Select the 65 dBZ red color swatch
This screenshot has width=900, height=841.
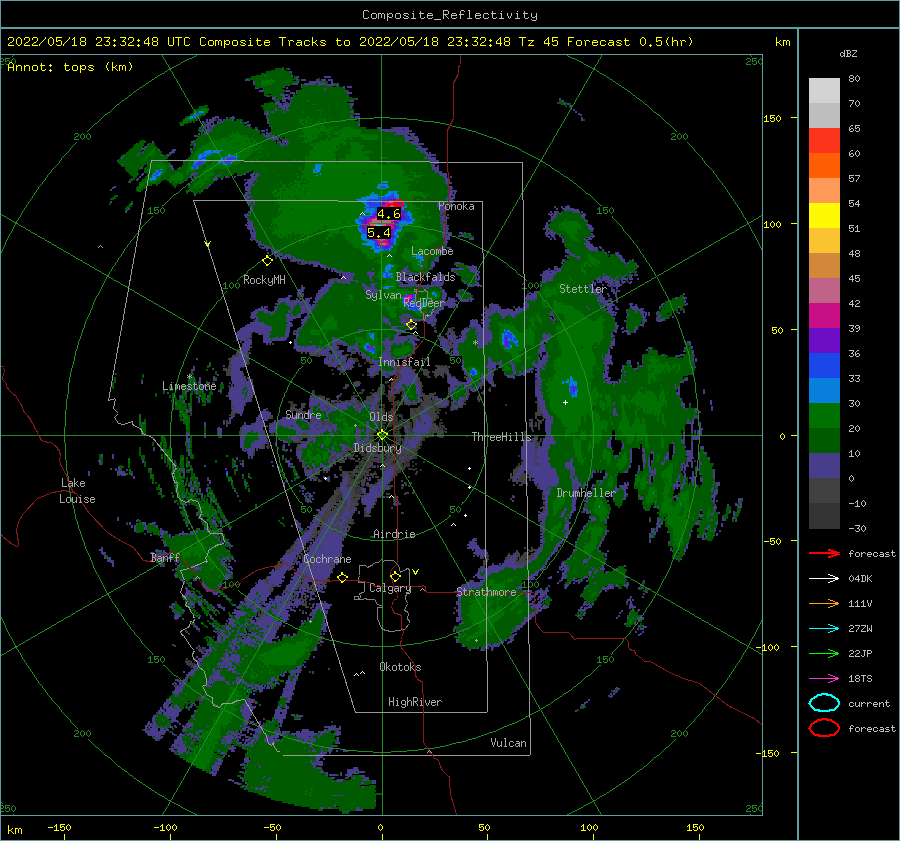pyautogui.click(x=824, y=141)
